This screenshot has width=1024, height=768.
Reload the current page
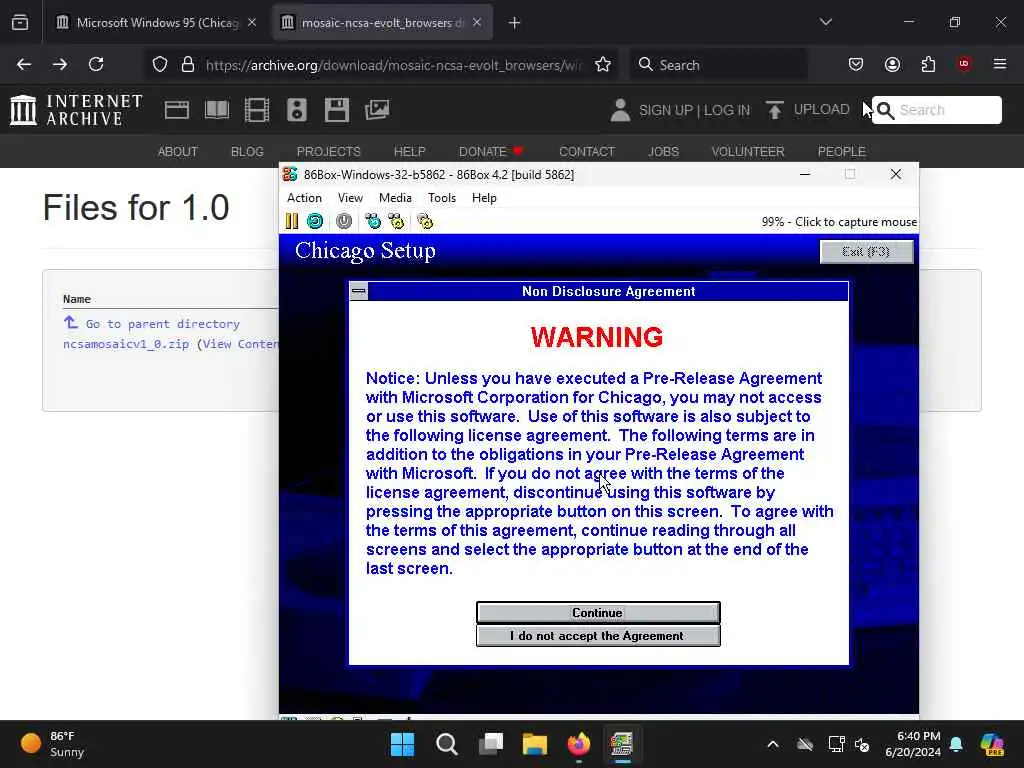(96, 64)
